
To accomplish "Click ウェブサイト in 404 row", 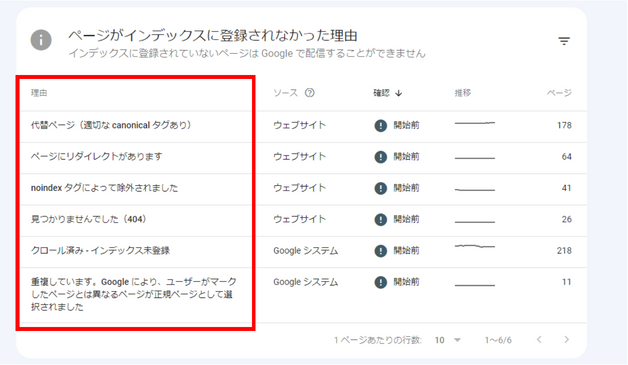I will point(300,219).
